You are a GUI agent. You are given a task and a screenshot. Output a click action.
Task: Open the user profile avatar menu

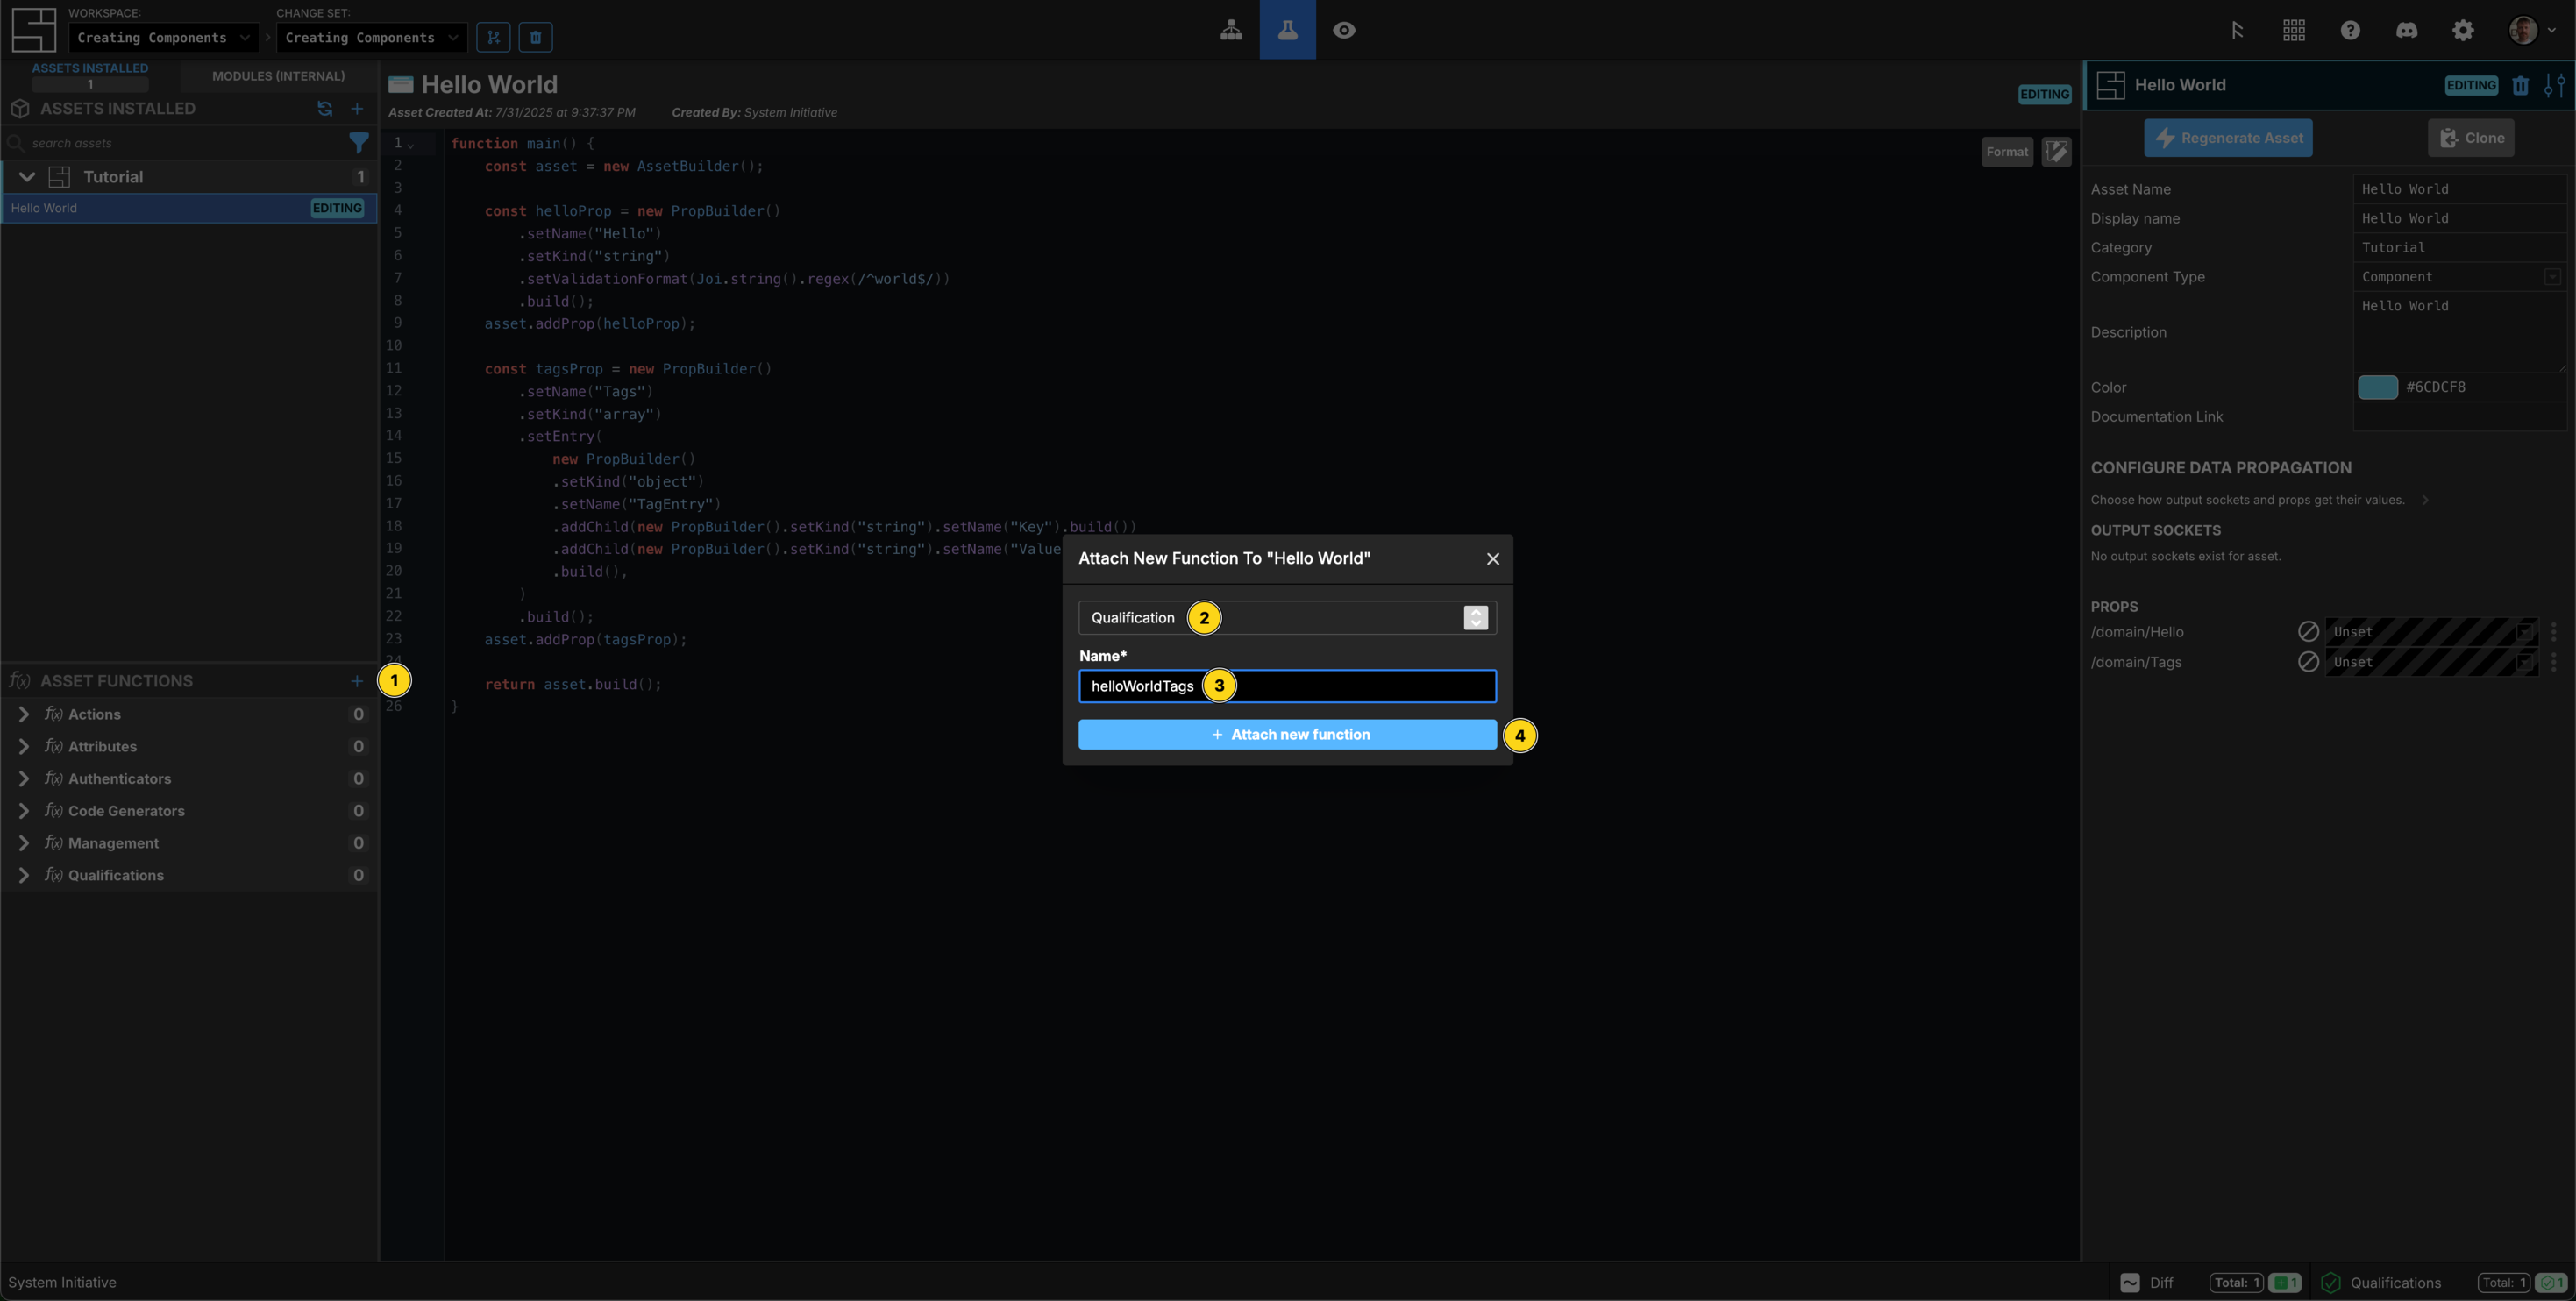2532,30
